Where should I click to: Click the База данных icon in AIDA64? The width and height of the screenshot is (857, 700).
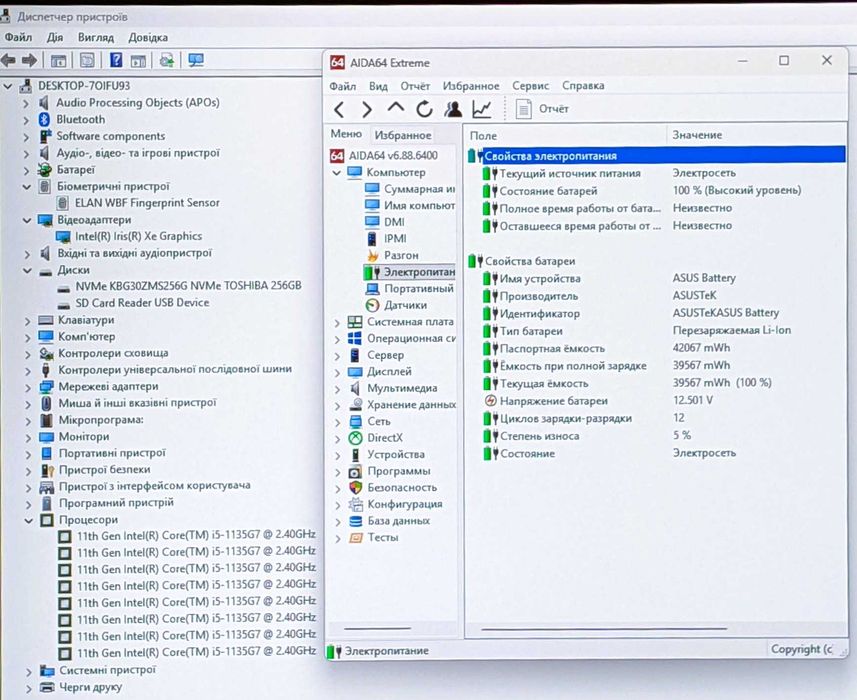click(355, 521)
